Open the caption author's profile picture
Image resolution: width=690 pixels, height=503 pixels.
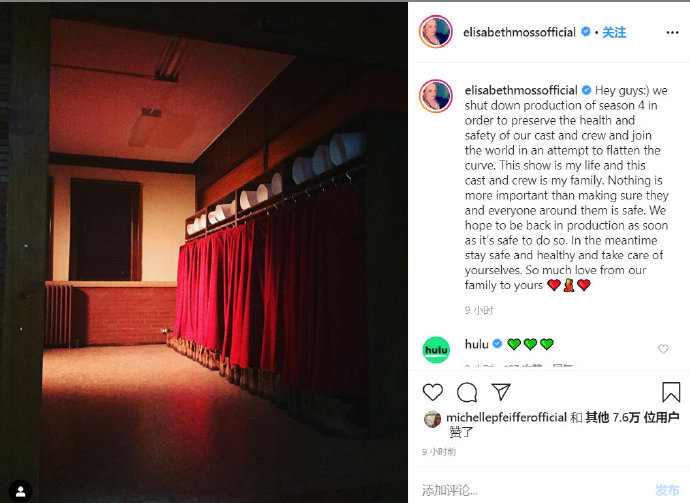pos(436,96)
